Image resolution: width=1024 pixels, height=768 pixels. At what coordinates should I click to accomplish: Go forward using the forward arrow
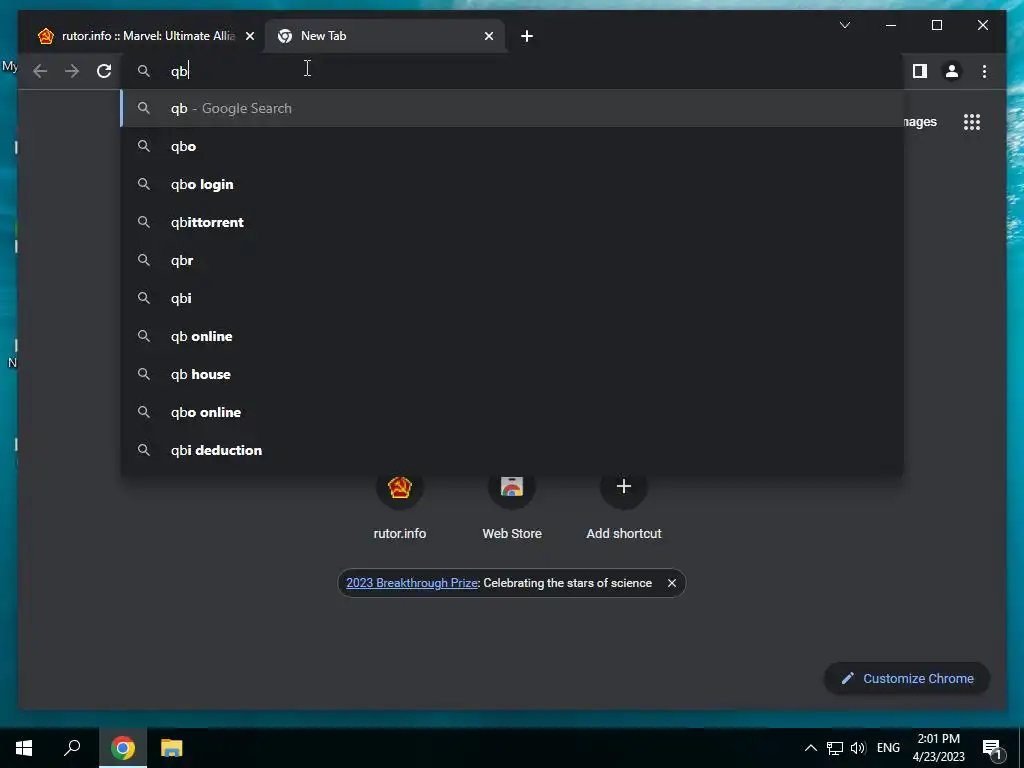(72, 71)
